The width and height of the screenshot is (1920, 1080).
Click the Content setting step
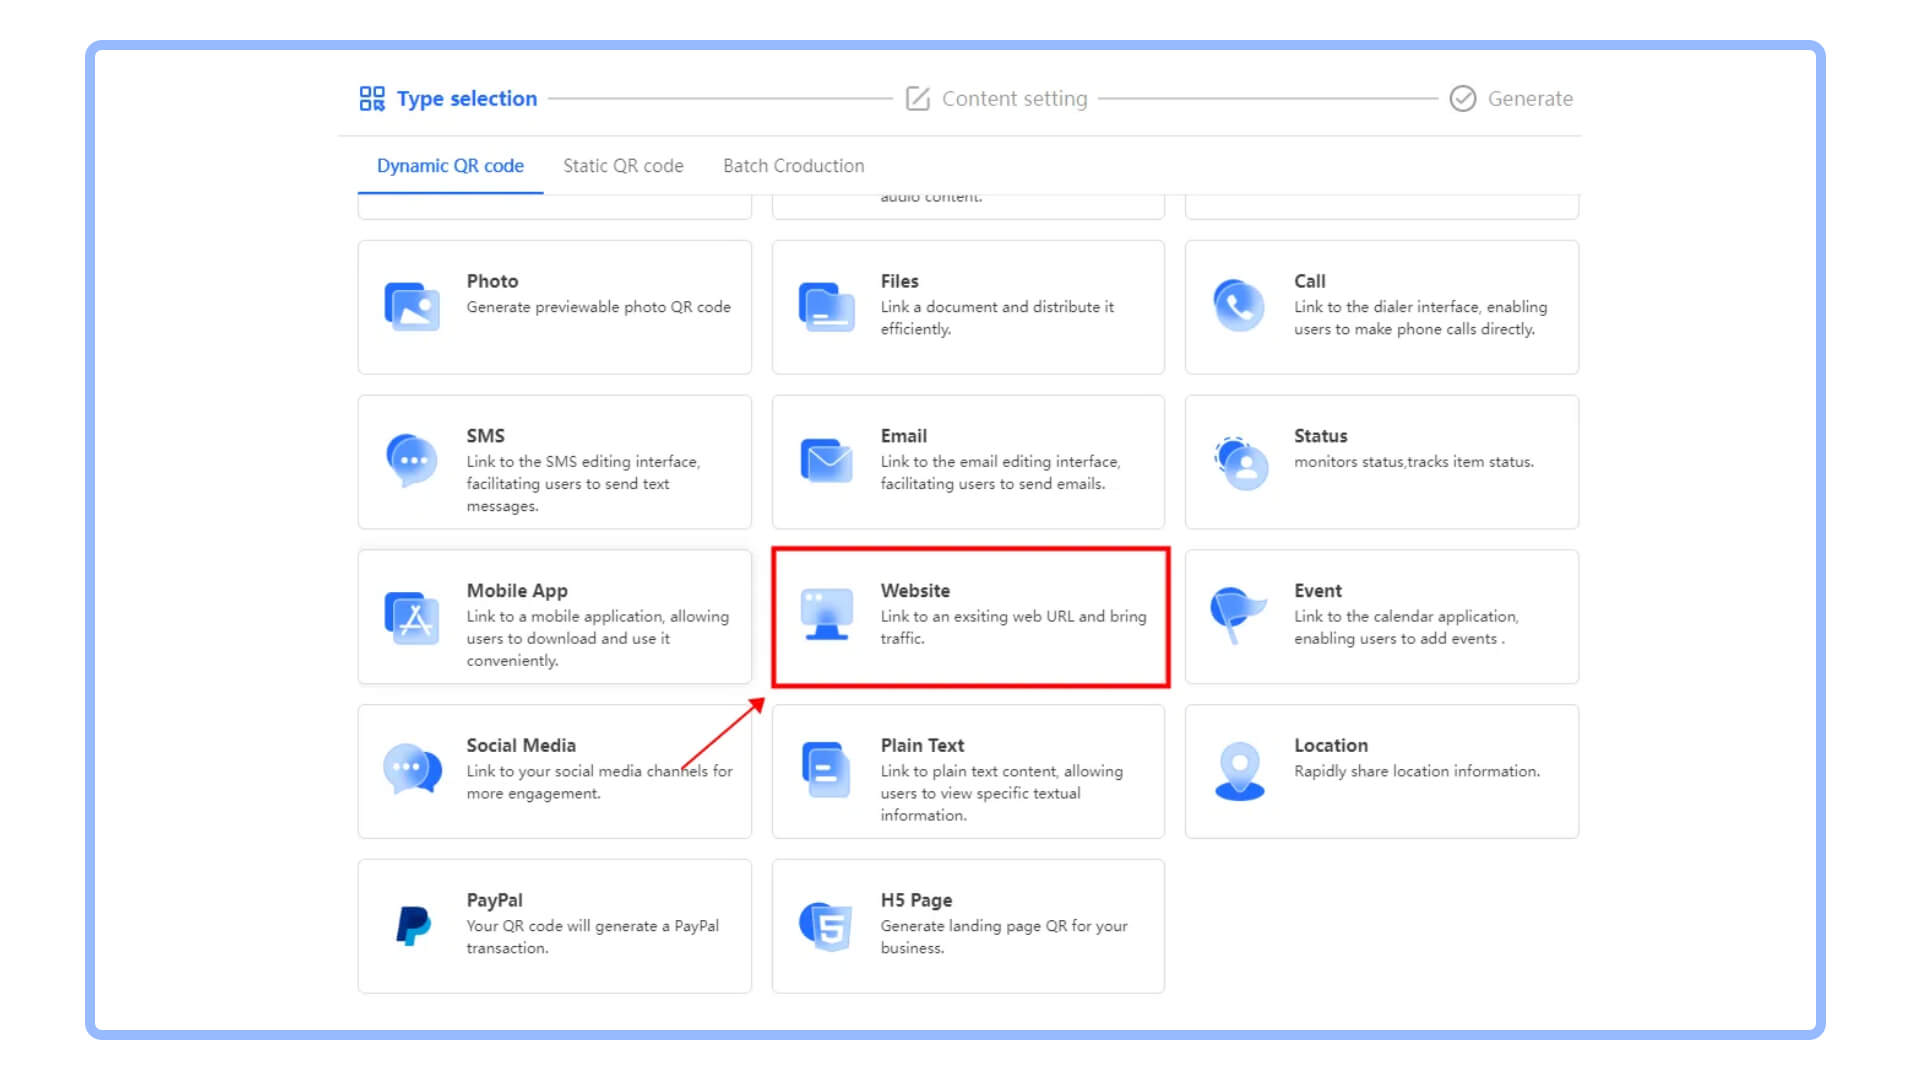[1013, 99]
